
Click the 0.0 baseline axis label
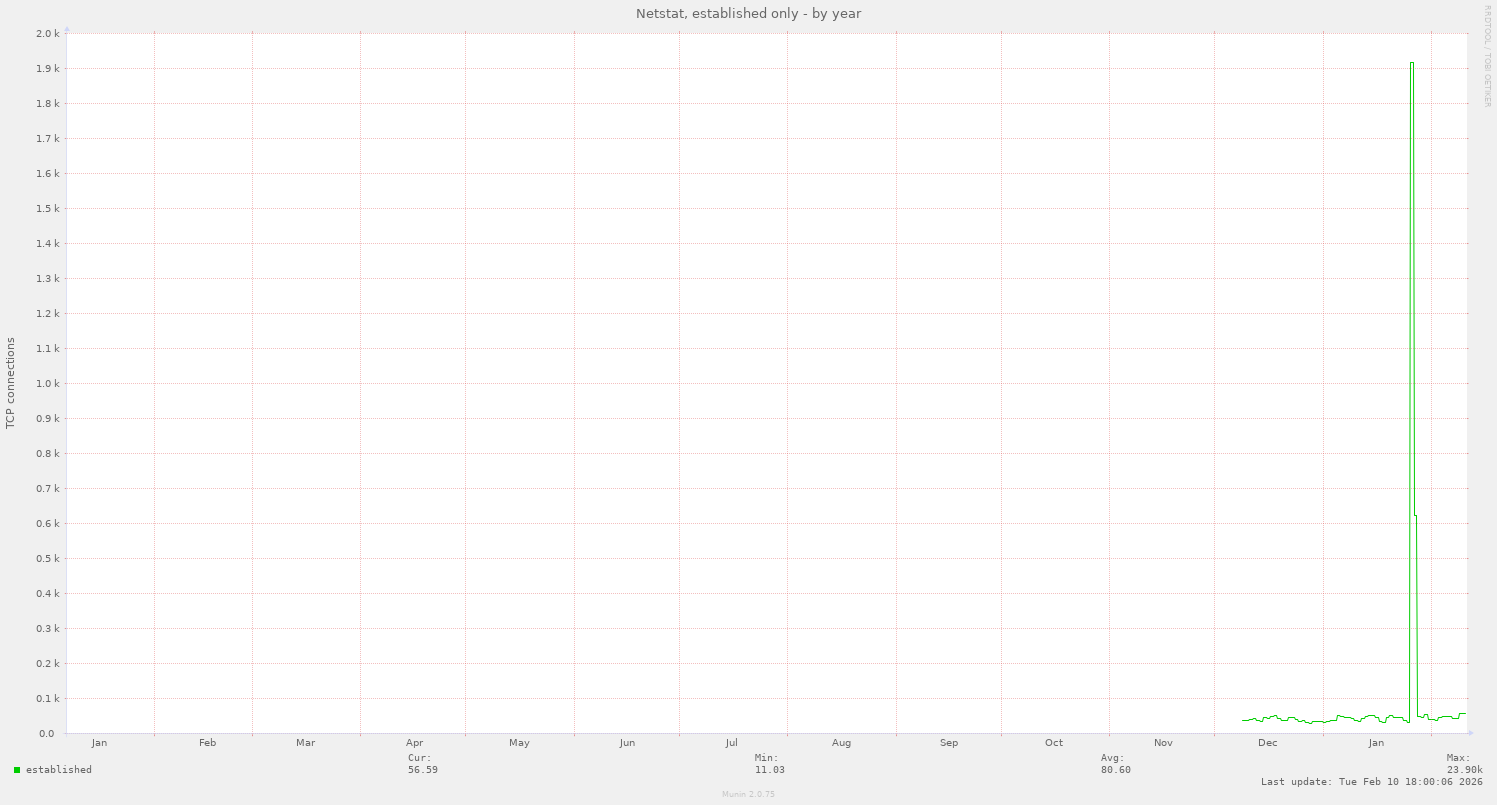click(x=45, y=732)
